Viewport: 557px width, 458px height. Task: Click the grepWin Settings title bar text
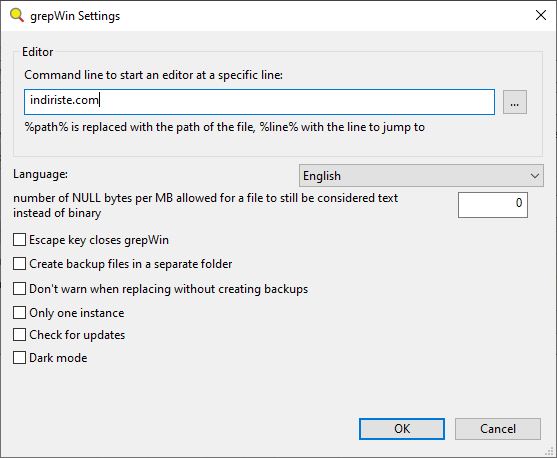click(x=75, y=16)
